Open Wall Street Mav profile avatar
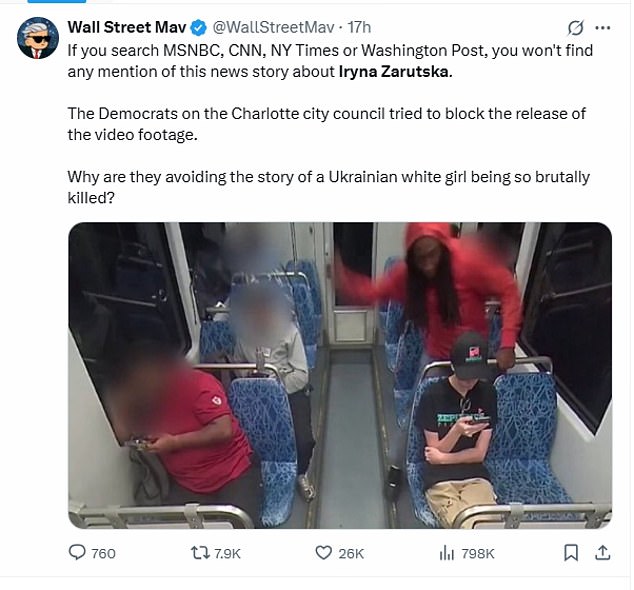The width and height of the screenshot is (634, 590). [38, 38]
